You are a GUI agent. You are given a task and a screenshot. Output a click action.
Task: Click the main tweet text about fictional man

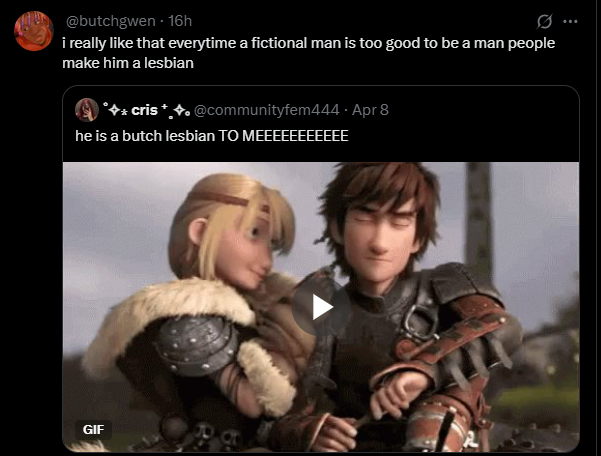click(309, 53)
